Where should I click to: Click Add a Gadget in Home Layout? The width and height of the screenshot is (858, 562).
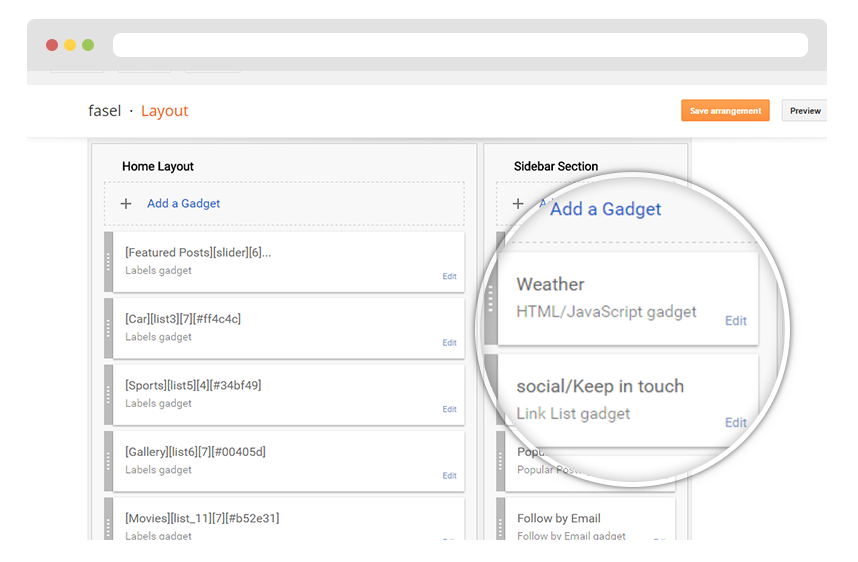pyautogui.click(x=183, y=204)
